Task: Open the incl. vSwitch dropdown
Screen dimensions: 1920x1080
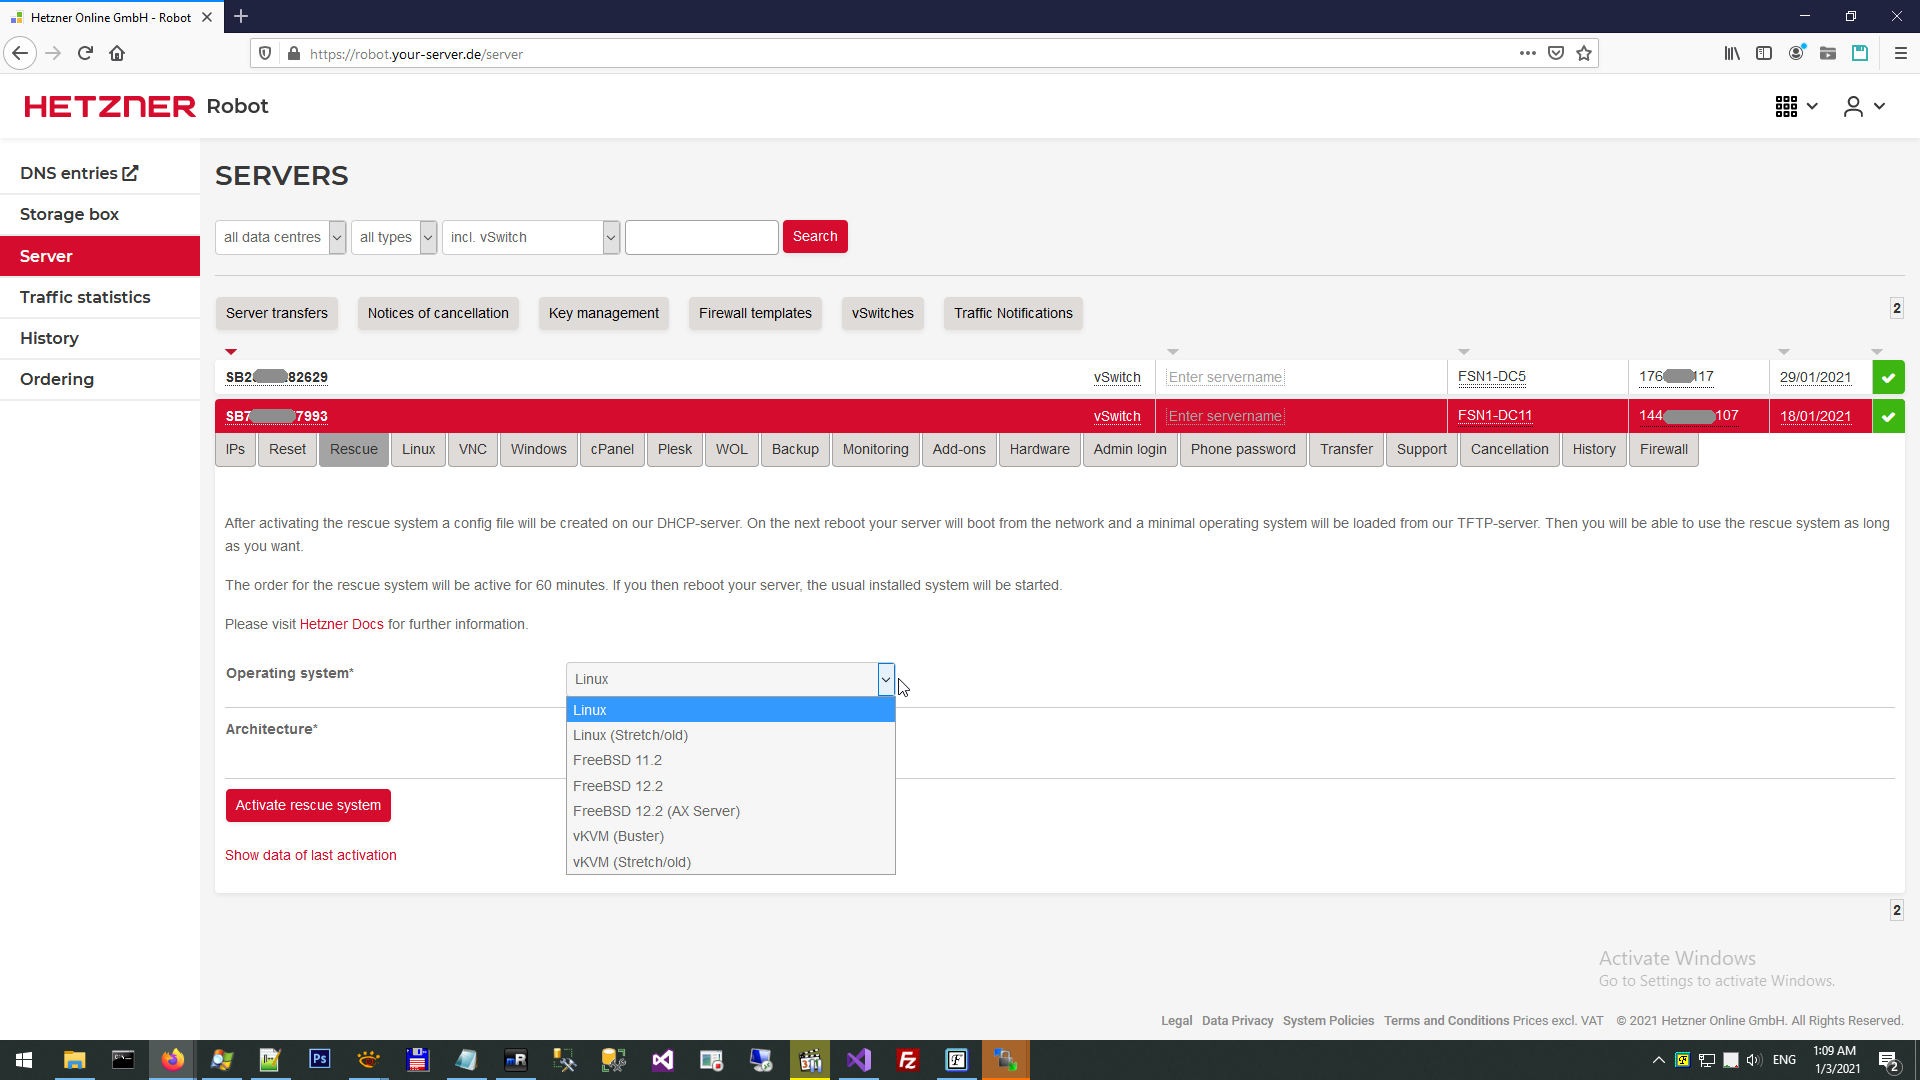Action: 530,237
